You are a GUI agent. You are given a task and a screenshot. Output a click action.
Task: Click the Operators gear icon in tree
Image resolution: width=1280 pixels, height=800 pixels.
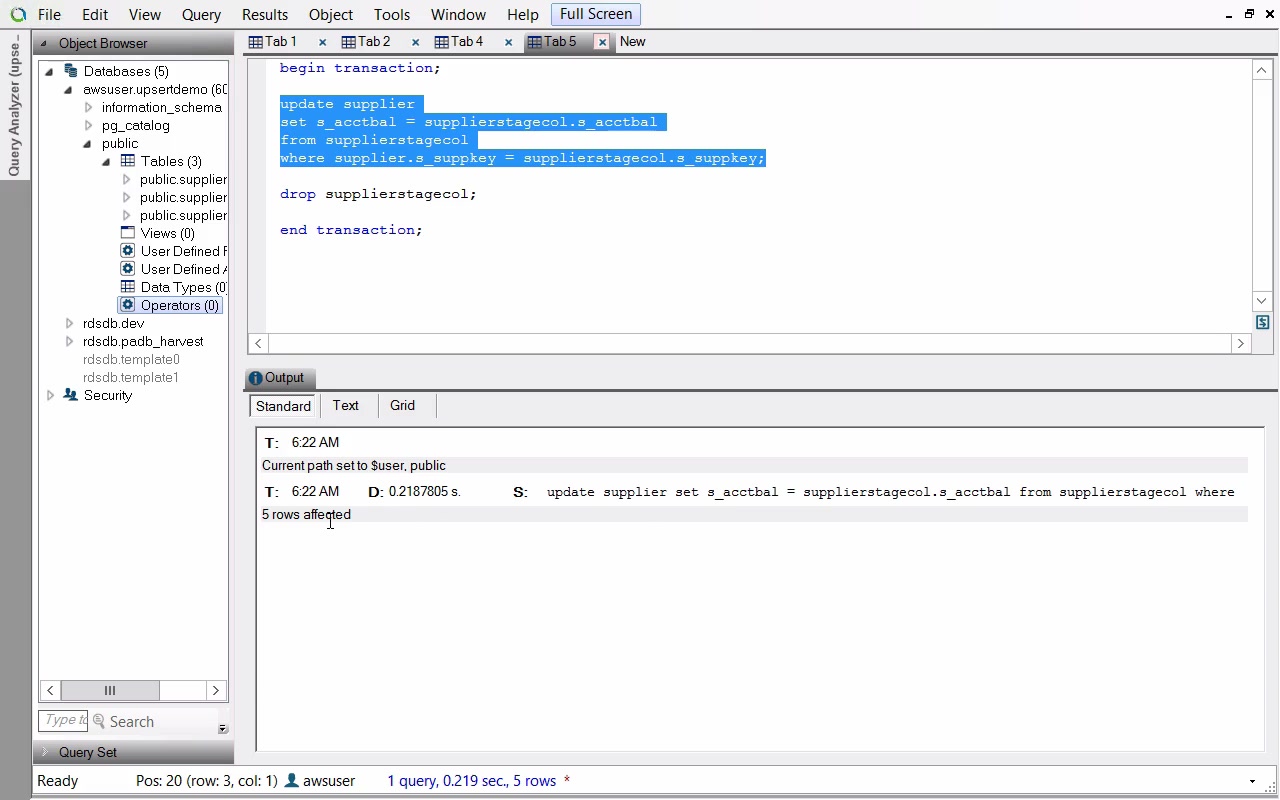[x=128, y=305]
